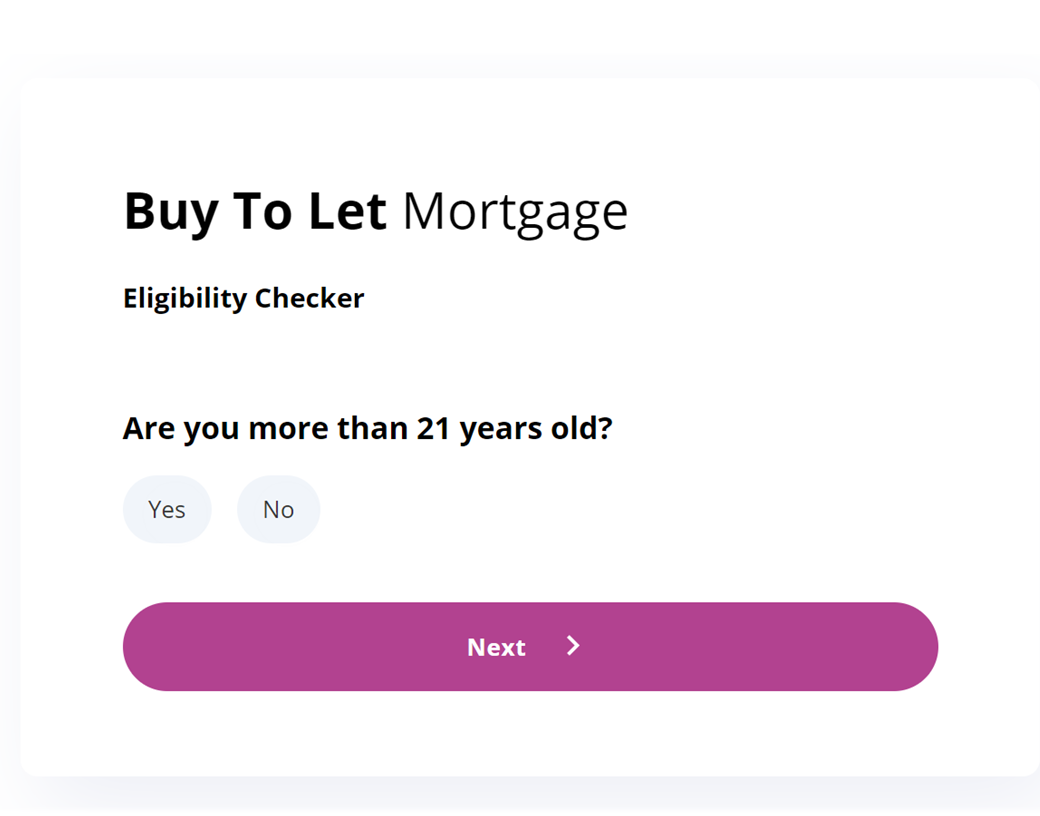
Task: Click the bold Buy To Let text
Action: (255, 213)
